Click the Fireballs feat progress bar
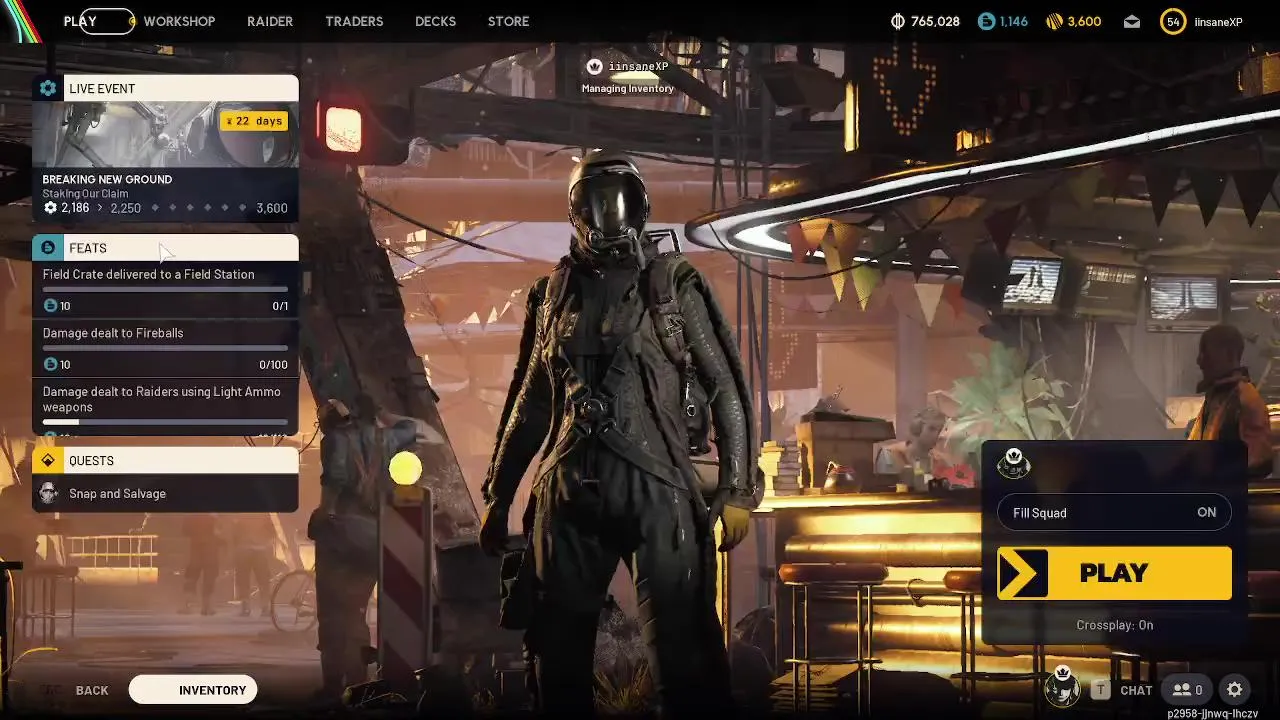This screenshot has width=1280, height=720. click(165, 348)
